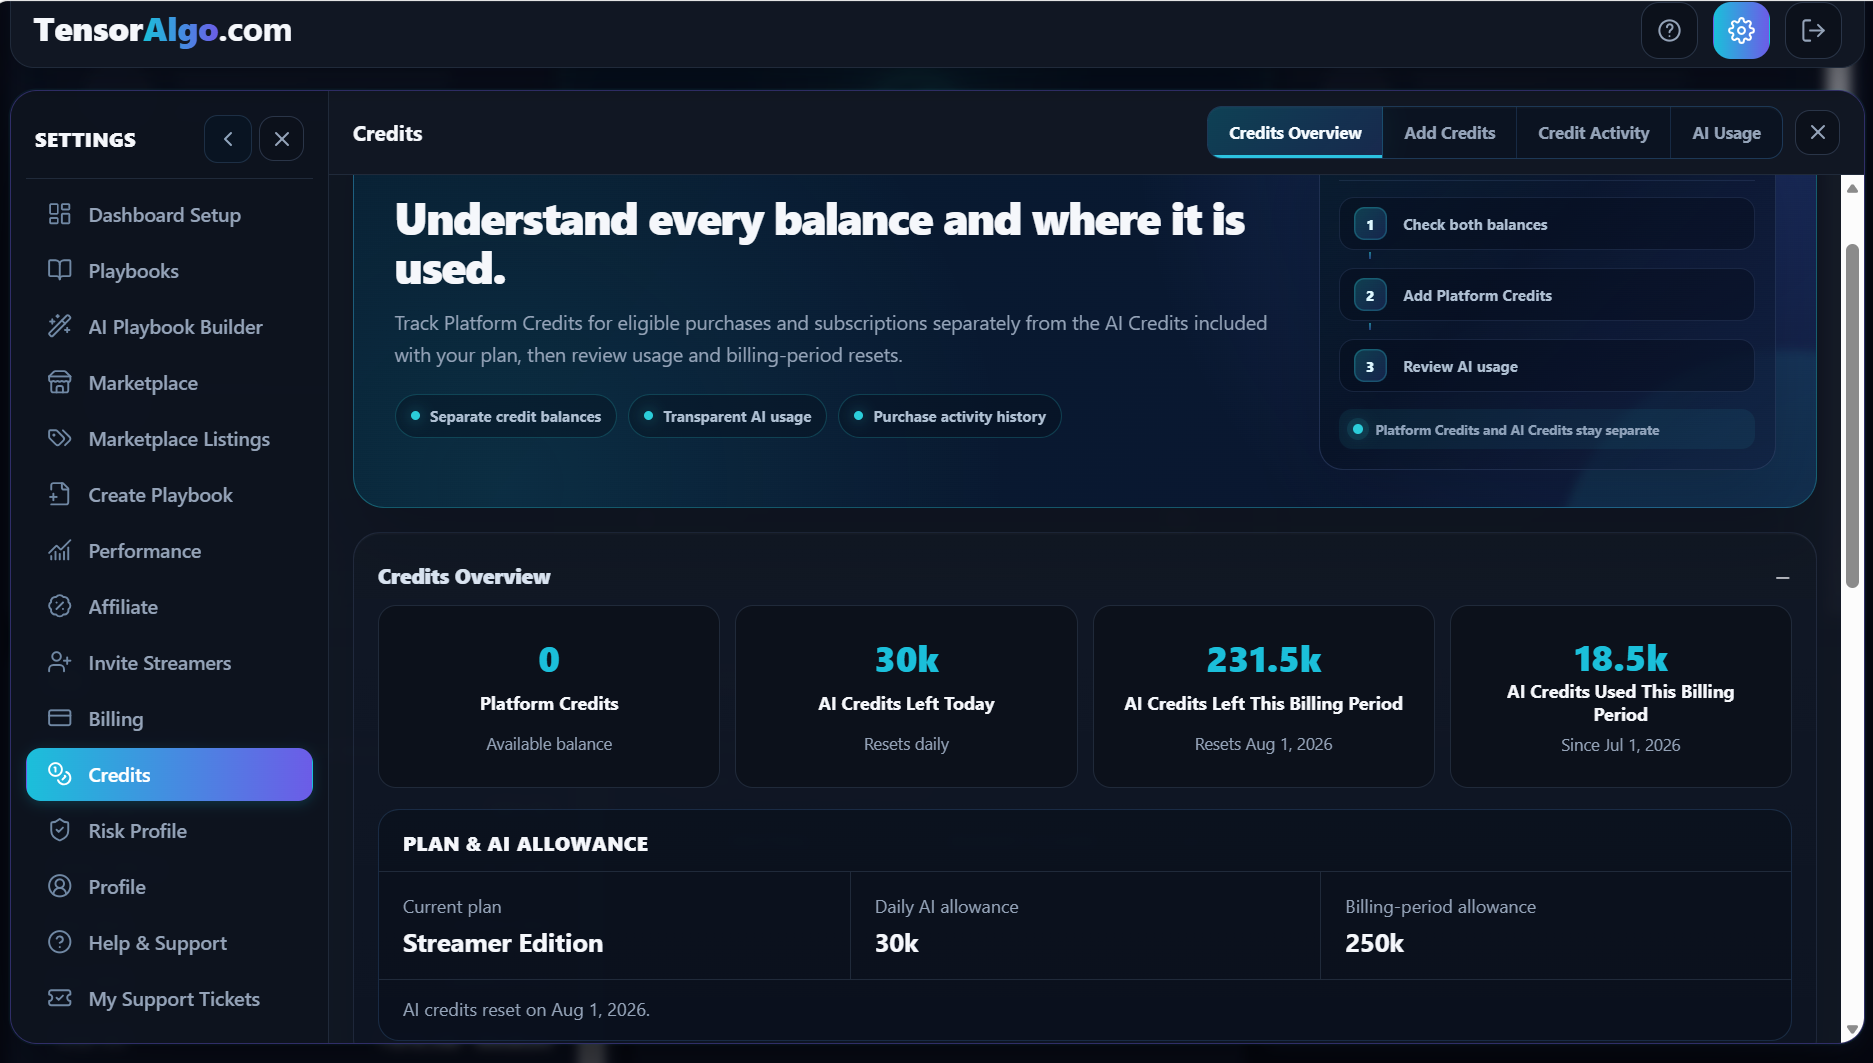This screenshot has height=1063, width=1873.
Task: Open the AI Usage tab
Action: coord(1726,133)
